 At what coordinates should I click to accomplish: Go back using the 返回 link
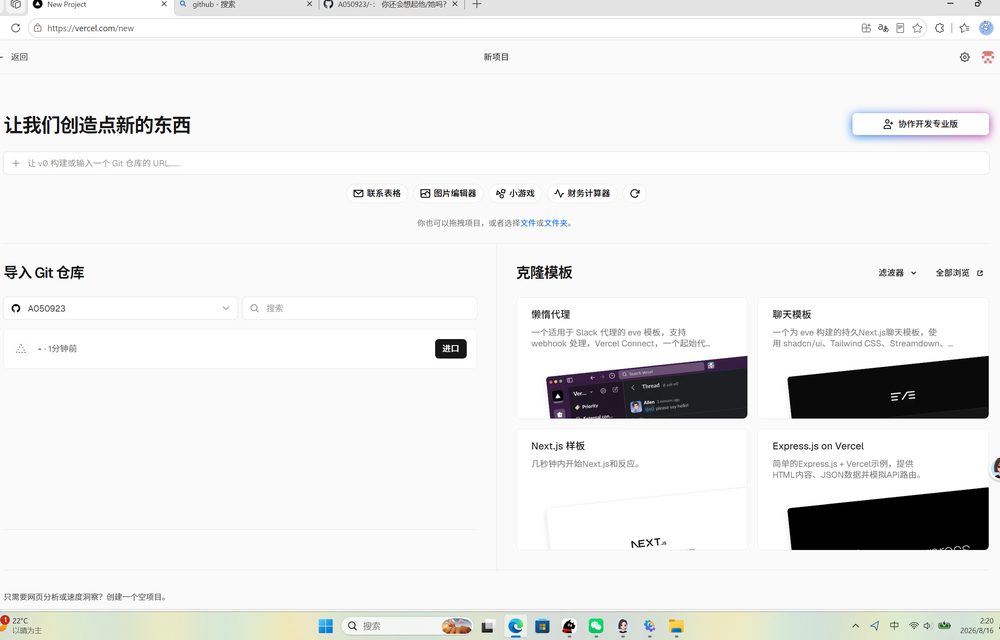click(15, 57)
